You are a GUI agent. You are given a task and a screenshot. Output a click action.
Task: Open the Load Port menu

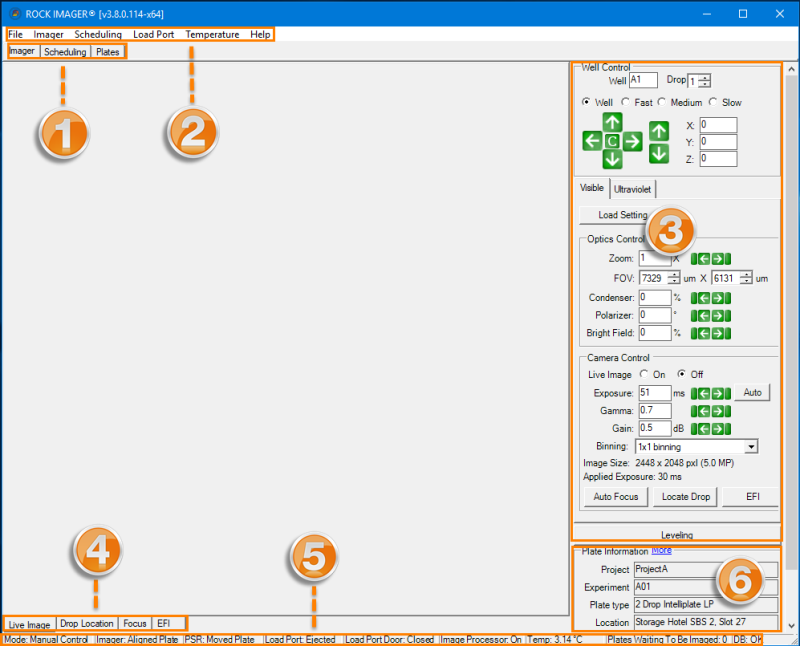pos(154,34)
